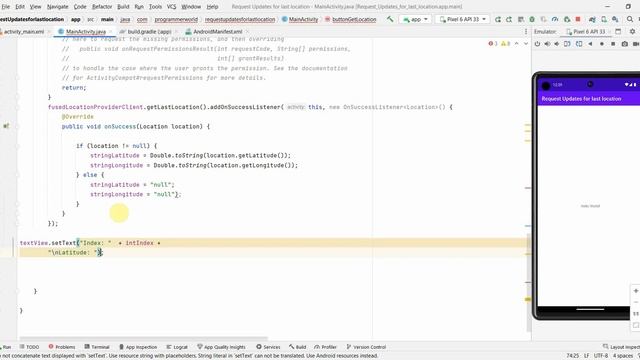
Task: Open the App Quality Insights tool window
Action: (222, 347)
